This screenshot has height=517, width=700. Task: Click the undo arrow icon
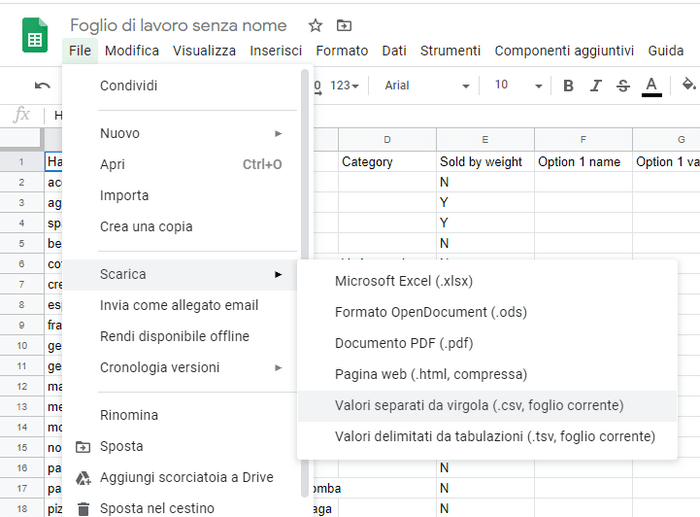pyautogui.click(x=42, y=86)
